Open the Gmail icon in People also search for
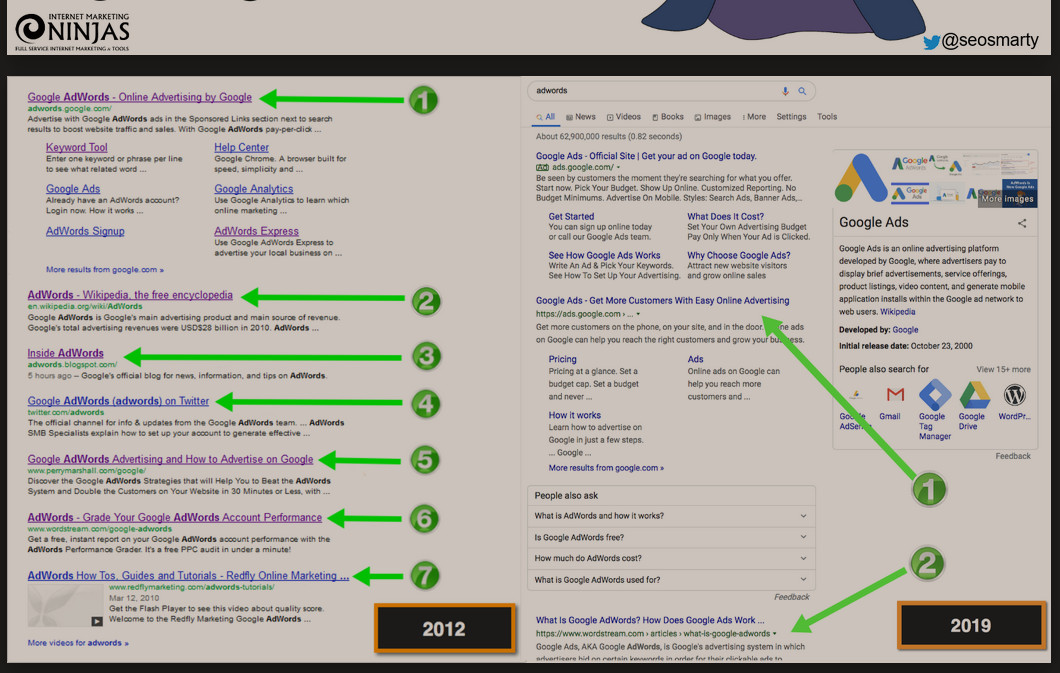Screen dimensions: 1060x673 pos(895,394)
